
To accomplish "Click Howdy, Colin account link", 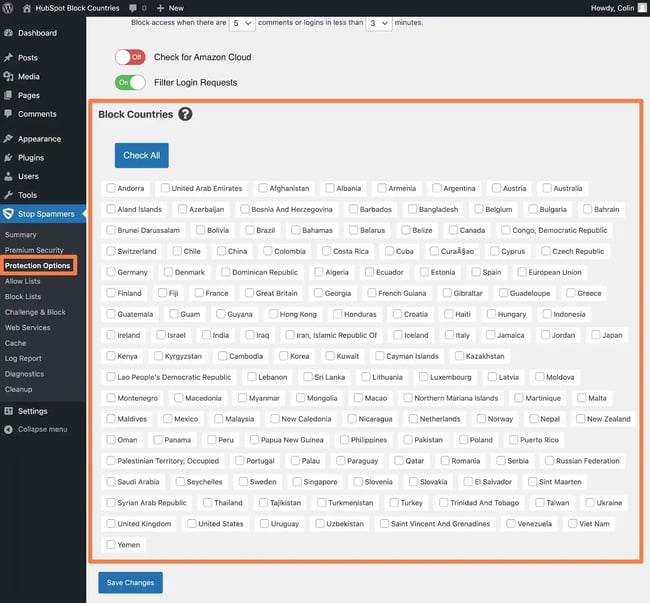I will [x=612, y=8].
